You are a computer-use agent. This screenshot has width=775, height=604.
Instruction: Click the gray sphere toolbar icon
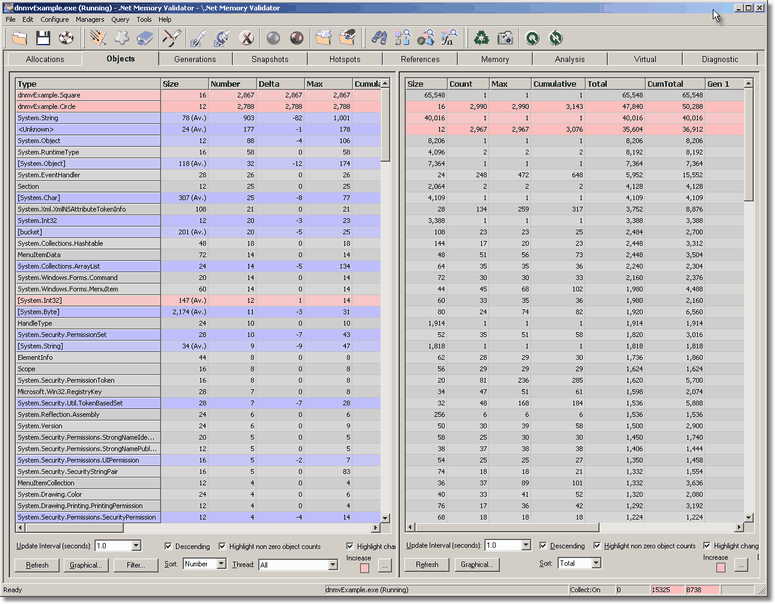click(273, 38)
